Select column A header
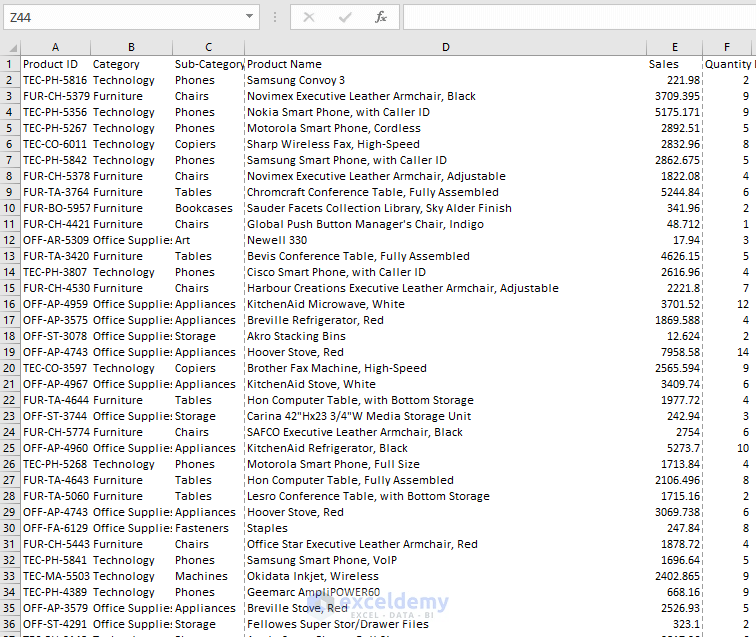Viewport: 756px width, 637px height. 55,47
